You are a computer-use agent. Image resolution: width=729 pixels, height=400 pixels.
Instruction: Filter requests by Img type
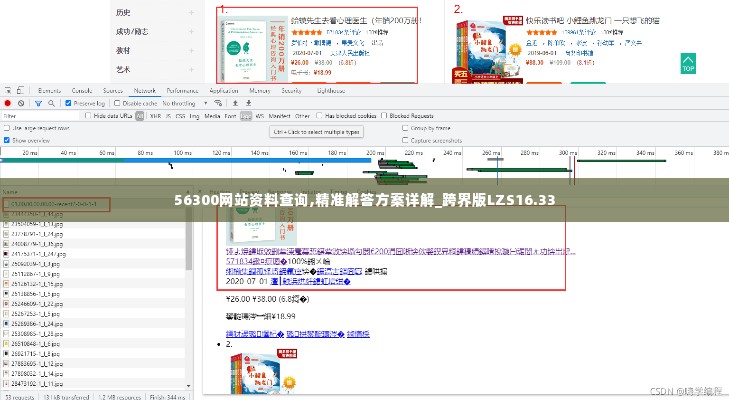[194, 116]
